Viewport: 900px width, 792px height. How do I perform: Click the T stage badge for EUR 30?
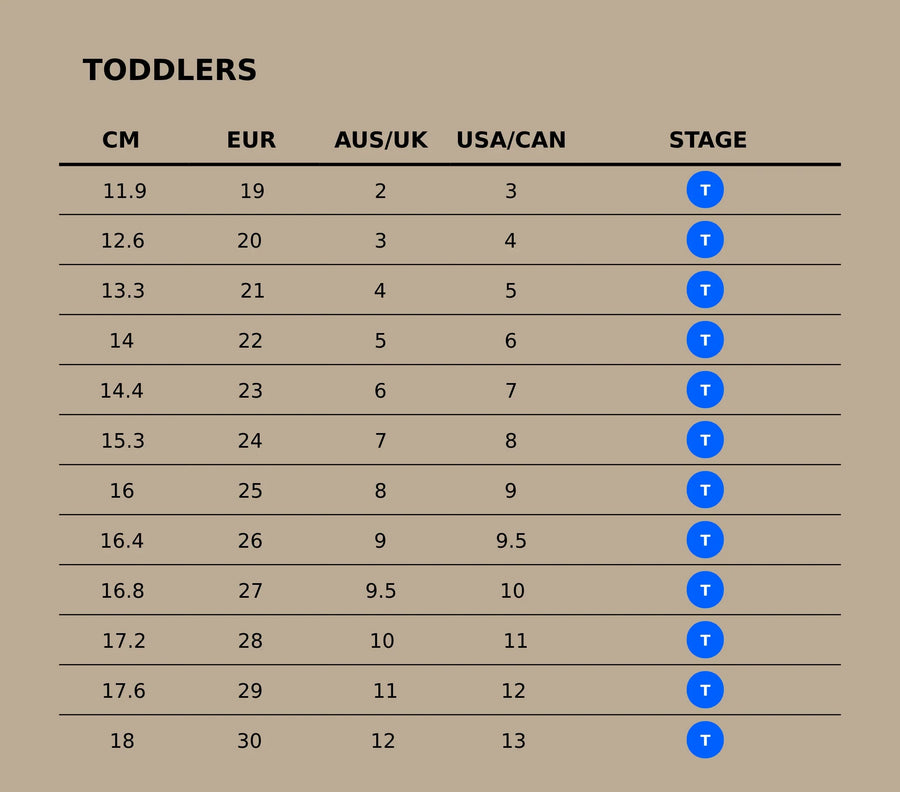coord(705,740)
